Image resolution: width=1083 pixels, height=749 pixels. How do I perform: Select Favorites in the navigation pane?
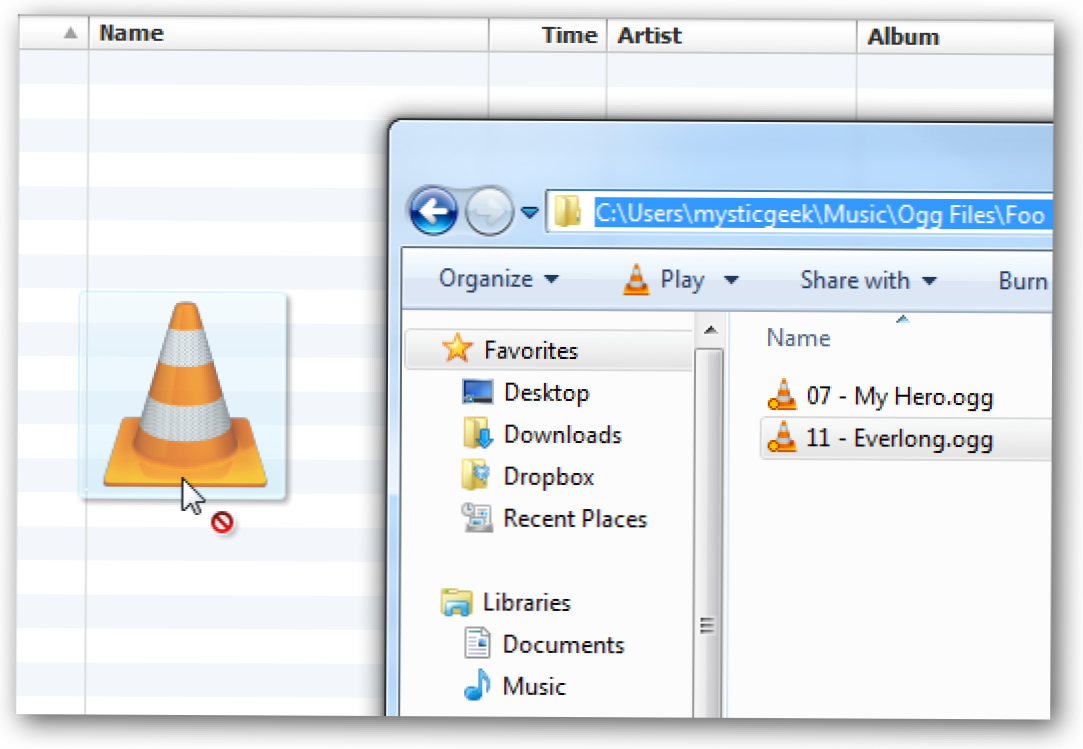pos(530,350)
